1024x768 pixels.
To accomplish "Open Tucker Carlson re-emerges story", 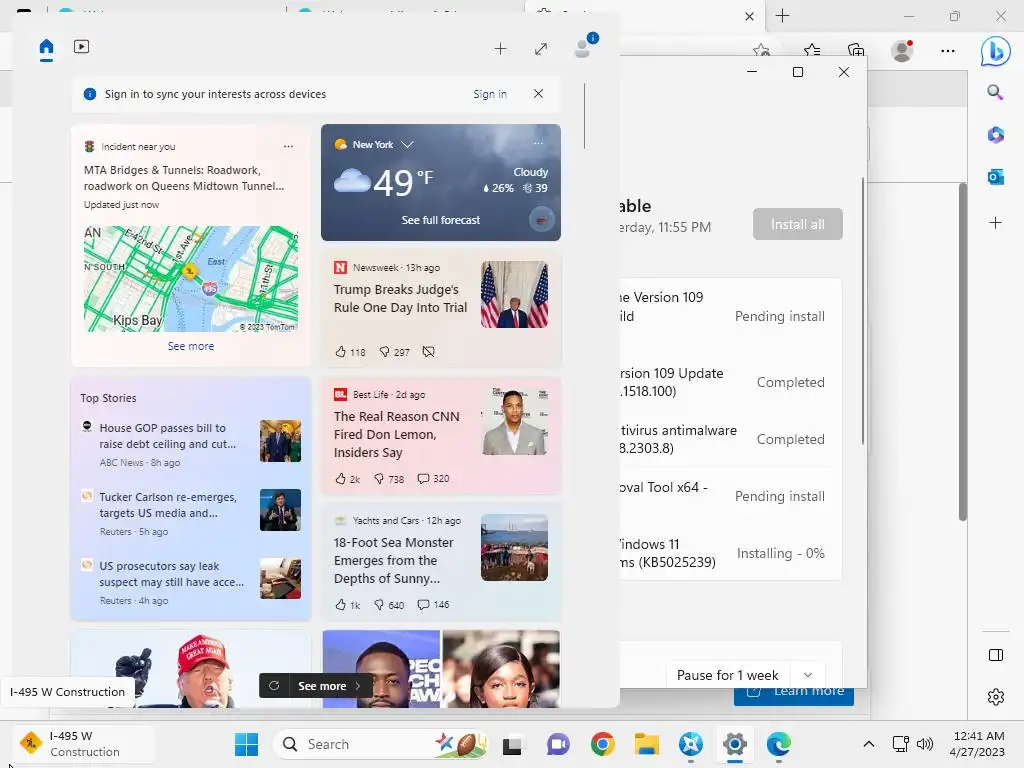I will (x=167, y=505).
